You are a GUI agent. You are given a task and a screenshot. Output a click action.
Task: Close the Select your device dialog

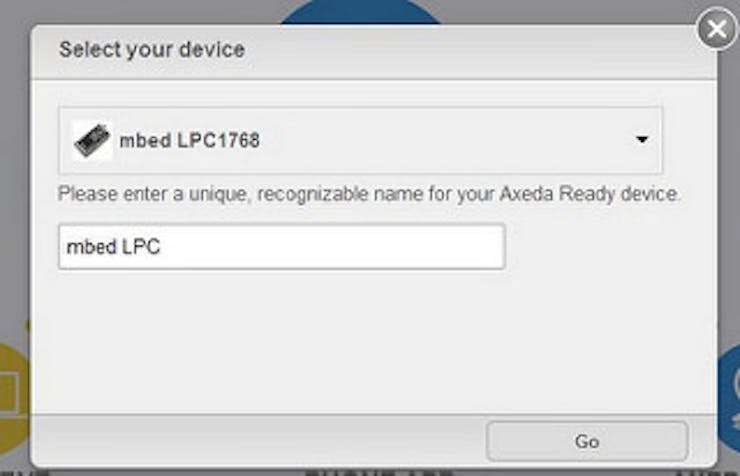pyautogui.click(x=716, y=30)
